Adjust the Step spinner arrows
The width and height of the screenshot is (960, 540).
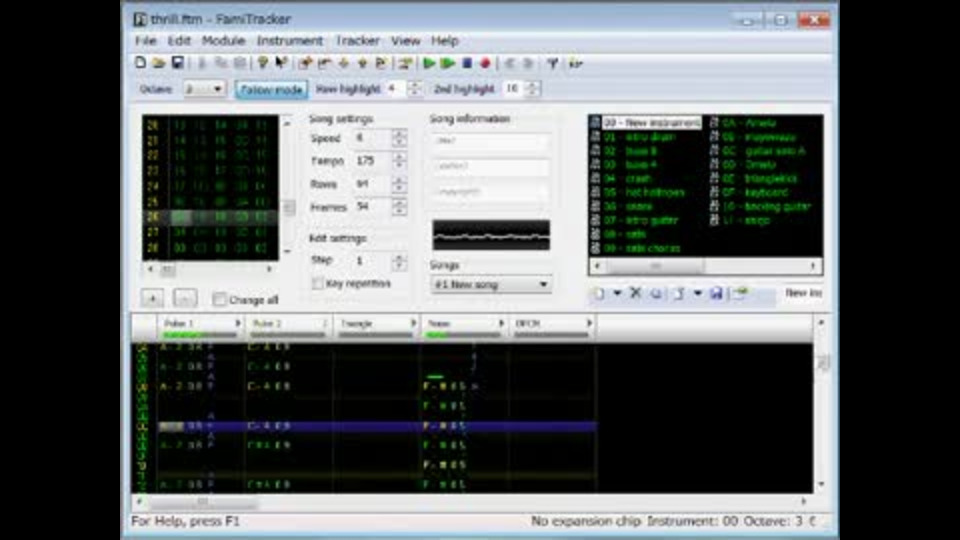[399, 261]
